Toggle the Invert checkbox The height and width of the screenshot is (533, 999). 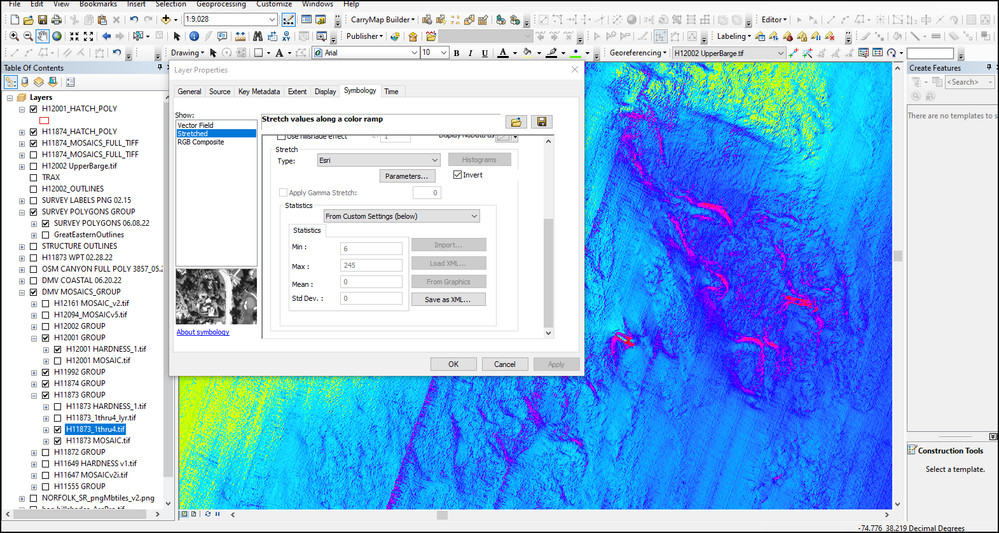(459, 175)
